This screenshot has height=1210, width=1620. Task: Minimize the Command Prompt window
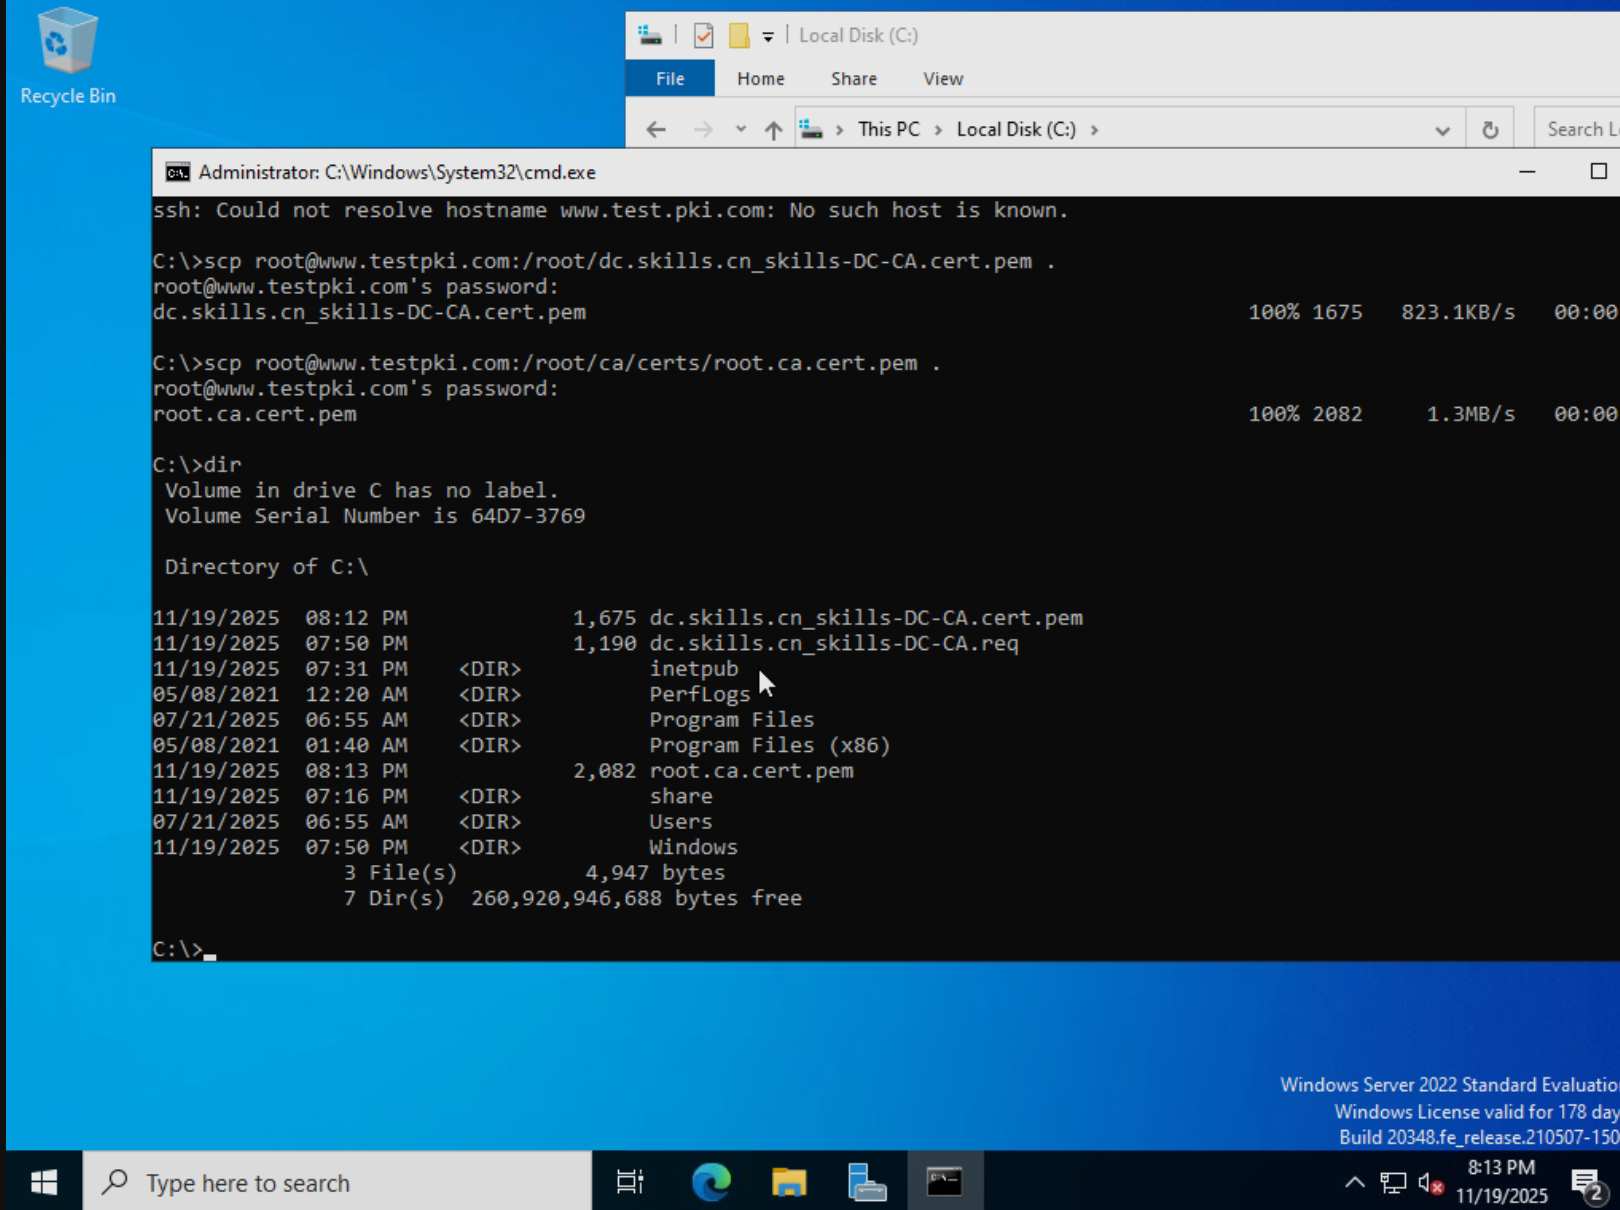tap(1527, 172)
